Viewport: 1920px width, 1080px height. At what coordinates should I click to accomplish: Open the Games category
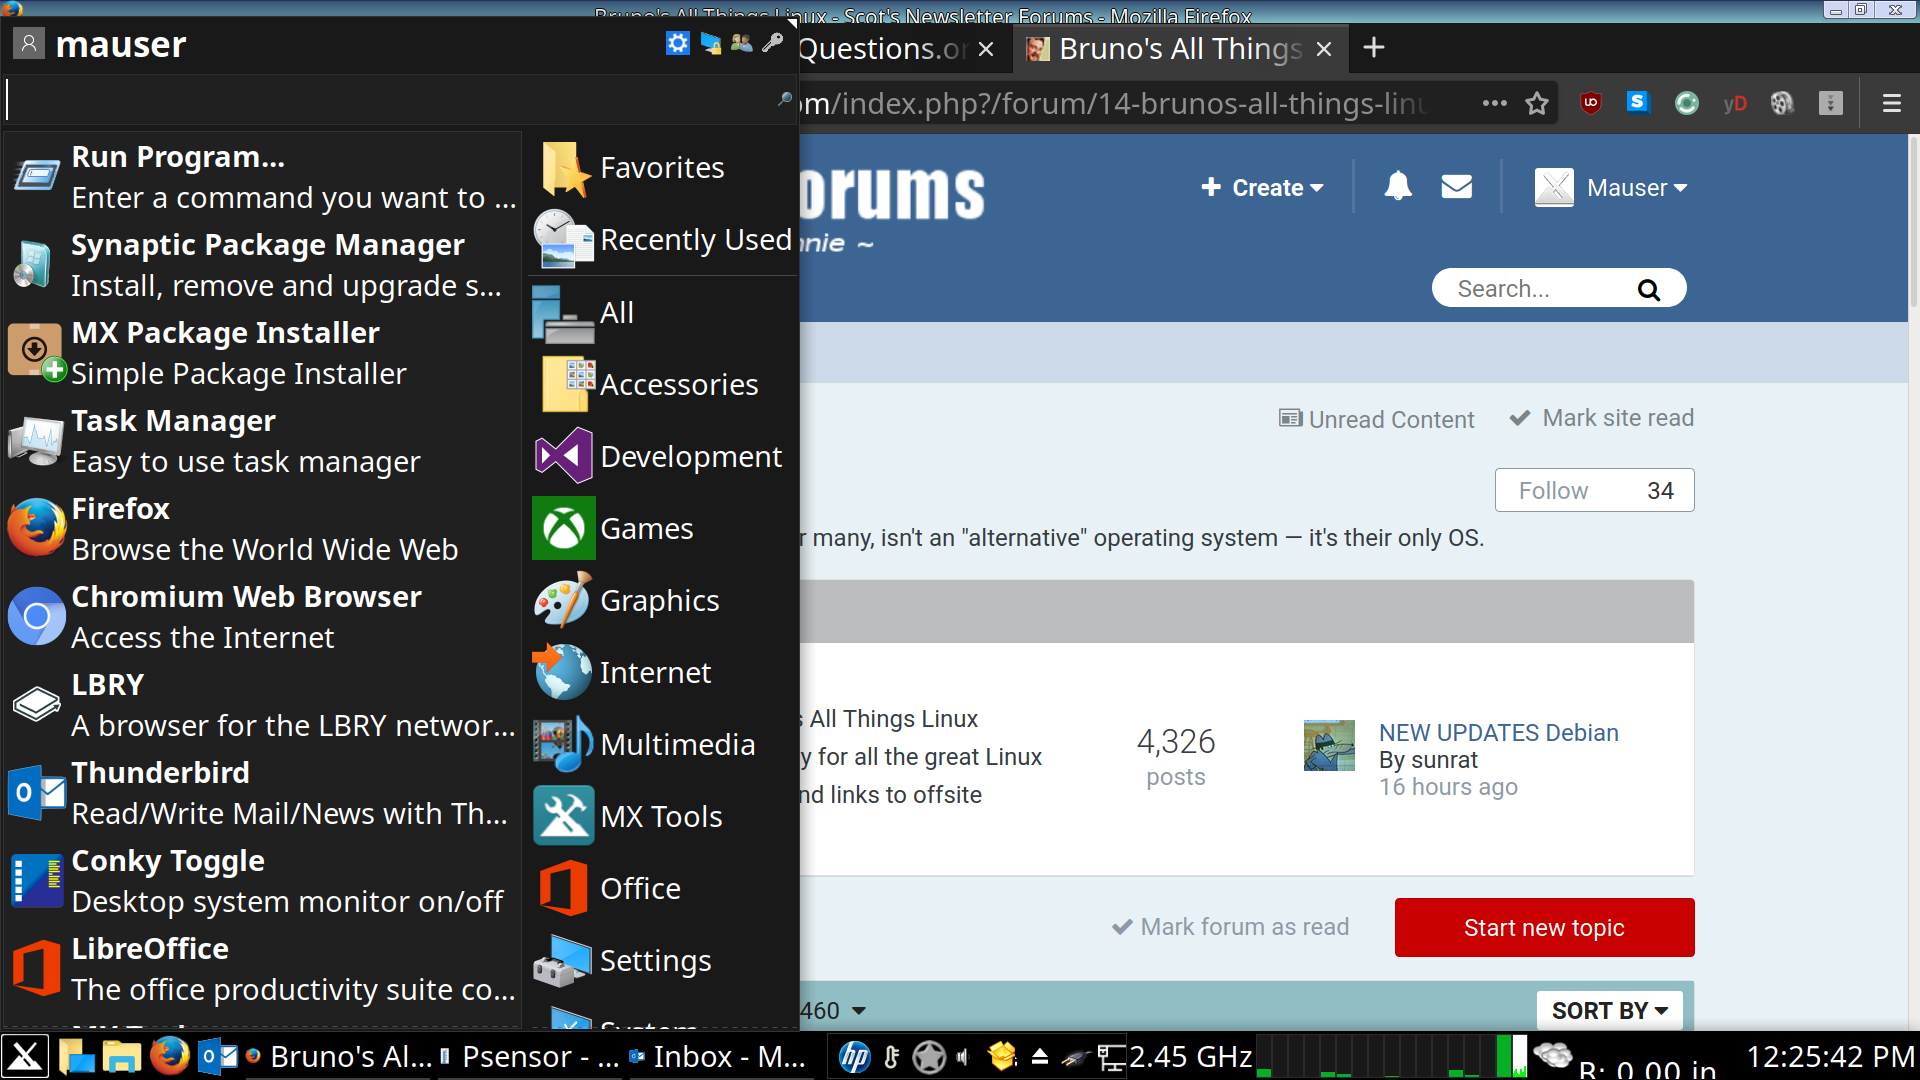pyautogui.click(x=662, y=528)
